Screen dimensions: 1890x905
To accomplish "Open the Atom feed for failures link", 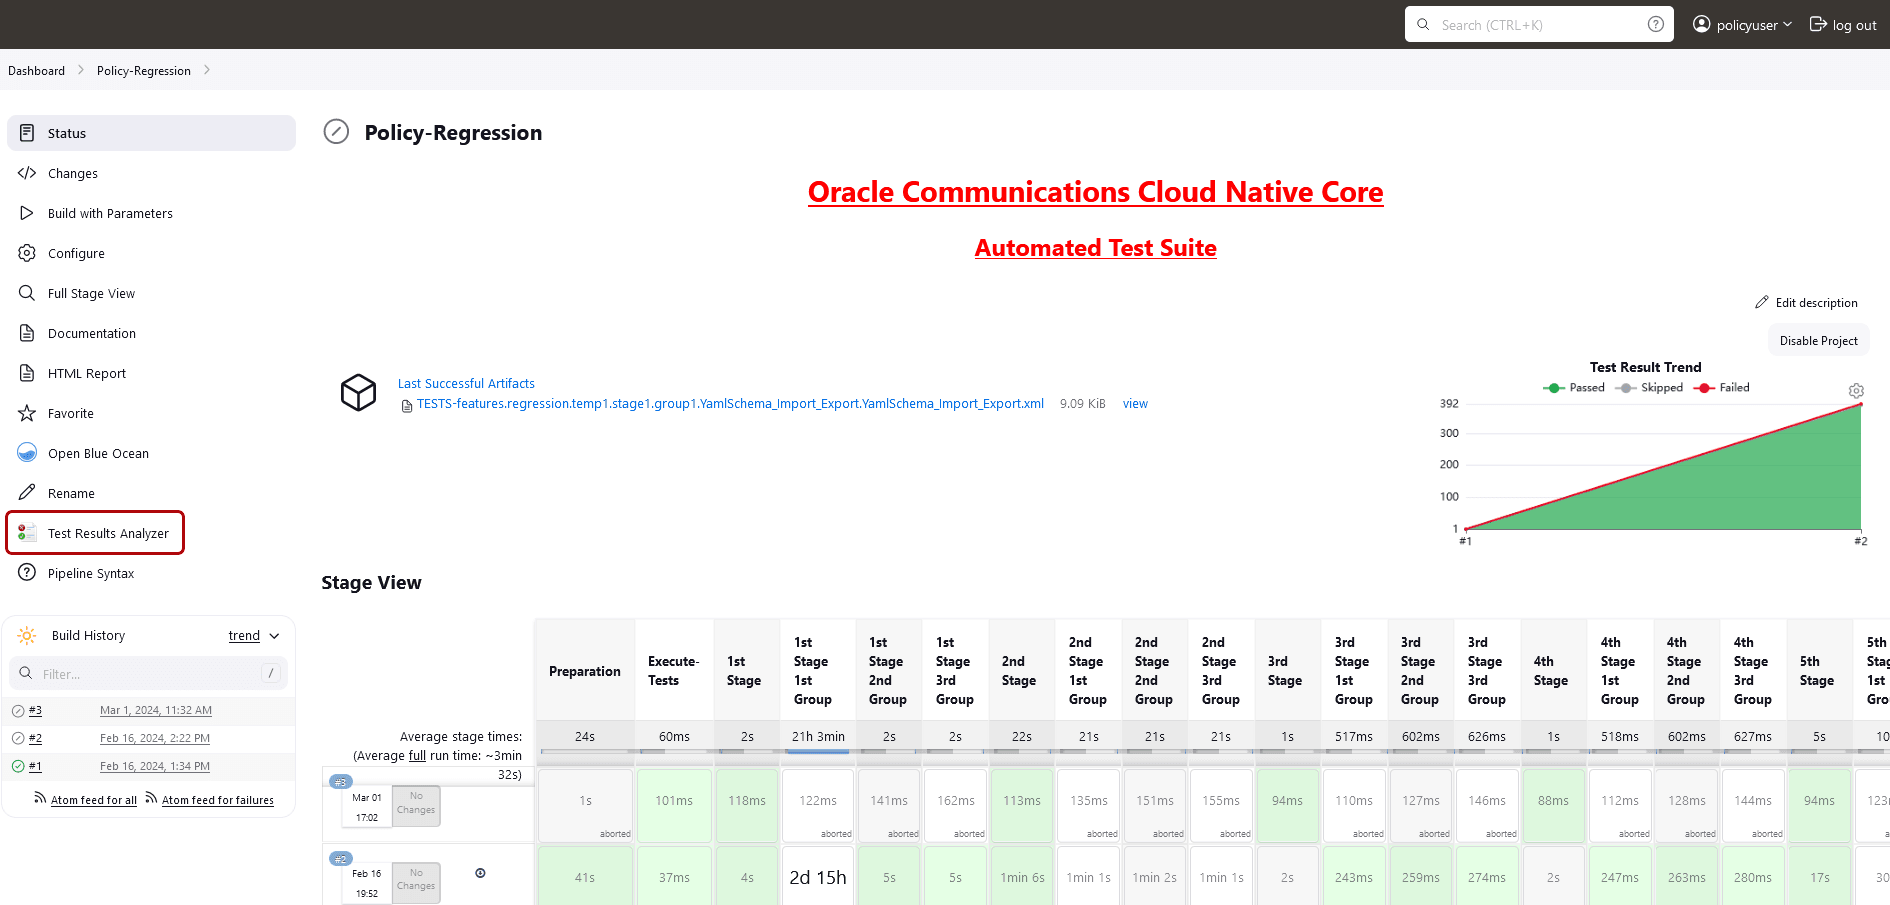I will click(x=218, y=800).
